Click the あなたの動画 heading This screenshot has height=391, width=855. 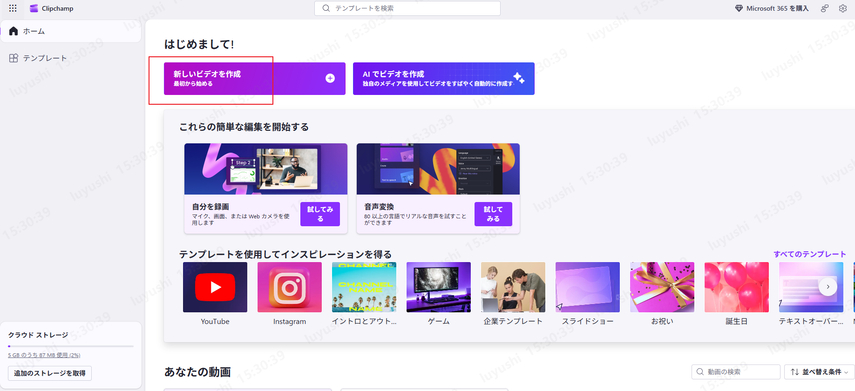197,372
